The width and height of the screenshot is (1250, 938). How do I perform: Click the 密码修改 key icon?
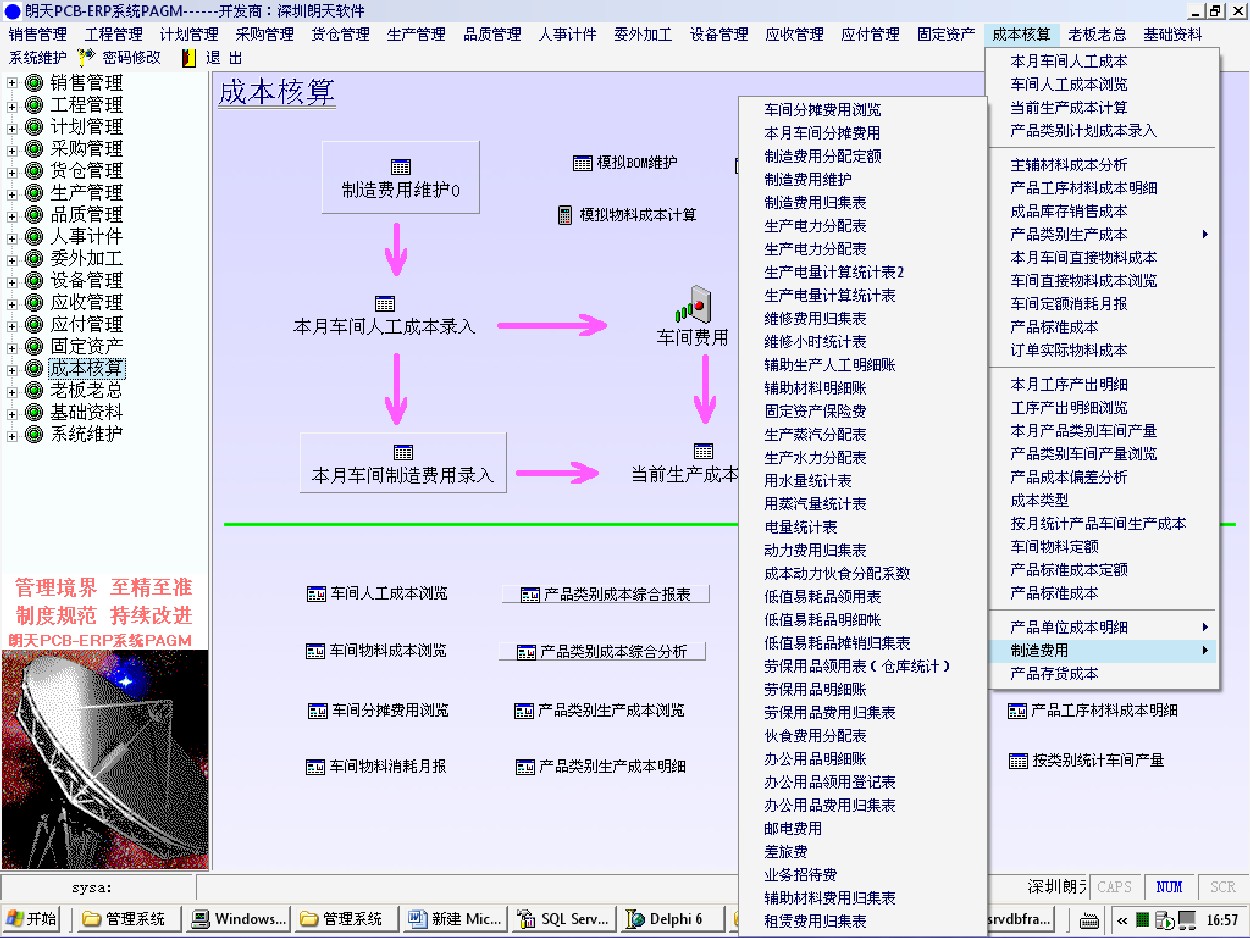[87, 58]
